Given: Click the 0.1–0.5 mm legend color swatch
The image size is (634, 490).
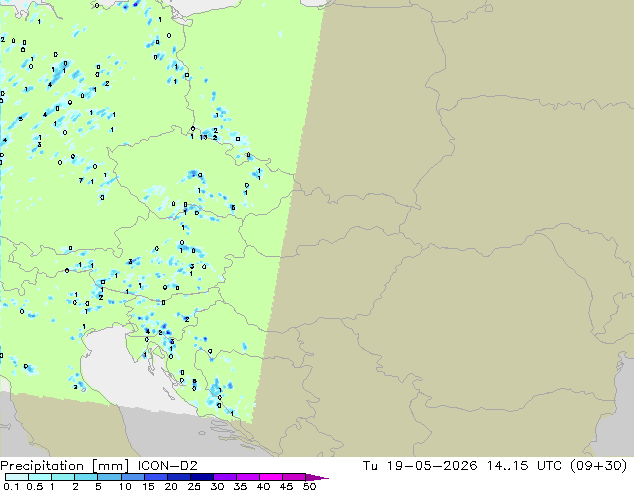Looking at the screenshot, I should click(x=17, y=477).
